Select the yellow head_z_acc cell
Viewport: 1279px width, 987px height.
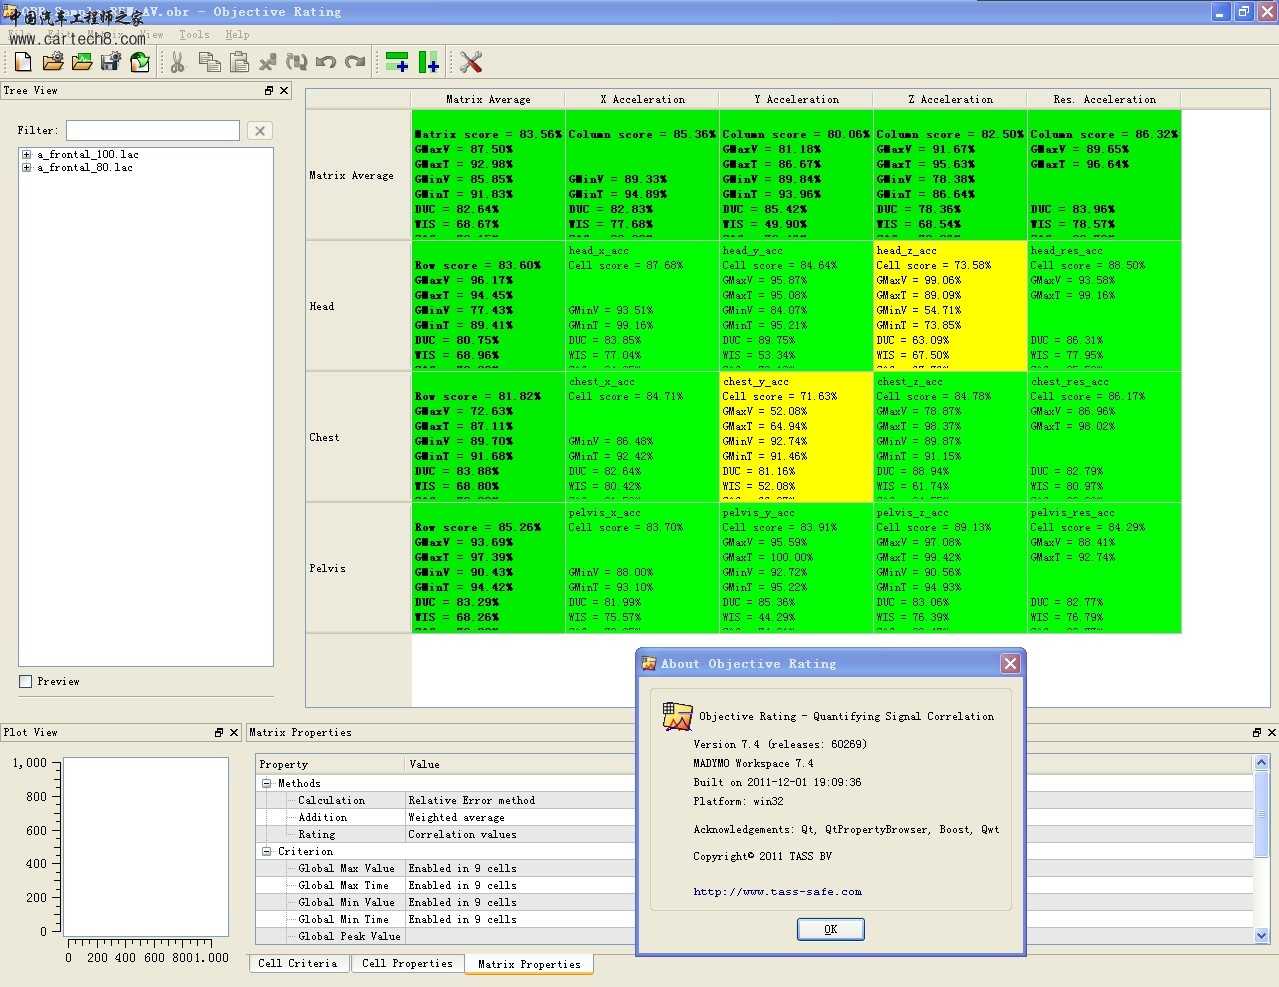pyautogui.click(x=950, y=306)
